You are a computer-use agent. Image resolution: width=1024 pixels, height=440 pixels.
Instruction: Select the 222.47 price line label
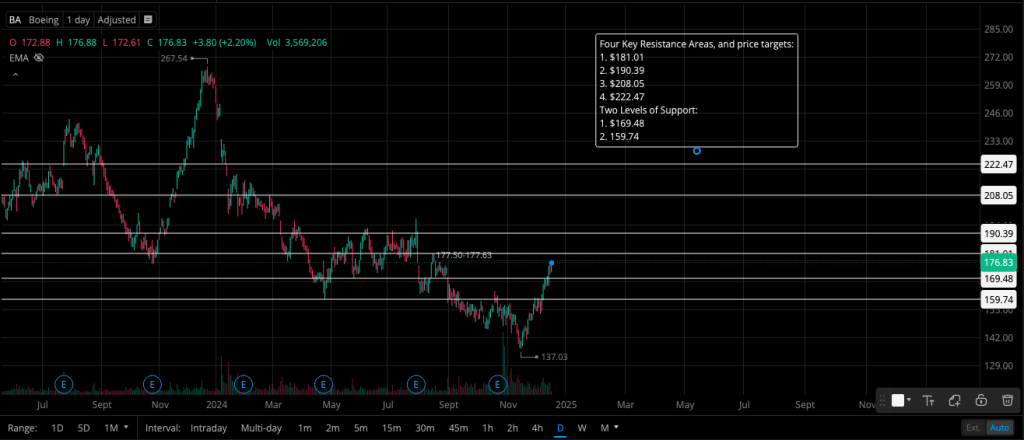999,165
